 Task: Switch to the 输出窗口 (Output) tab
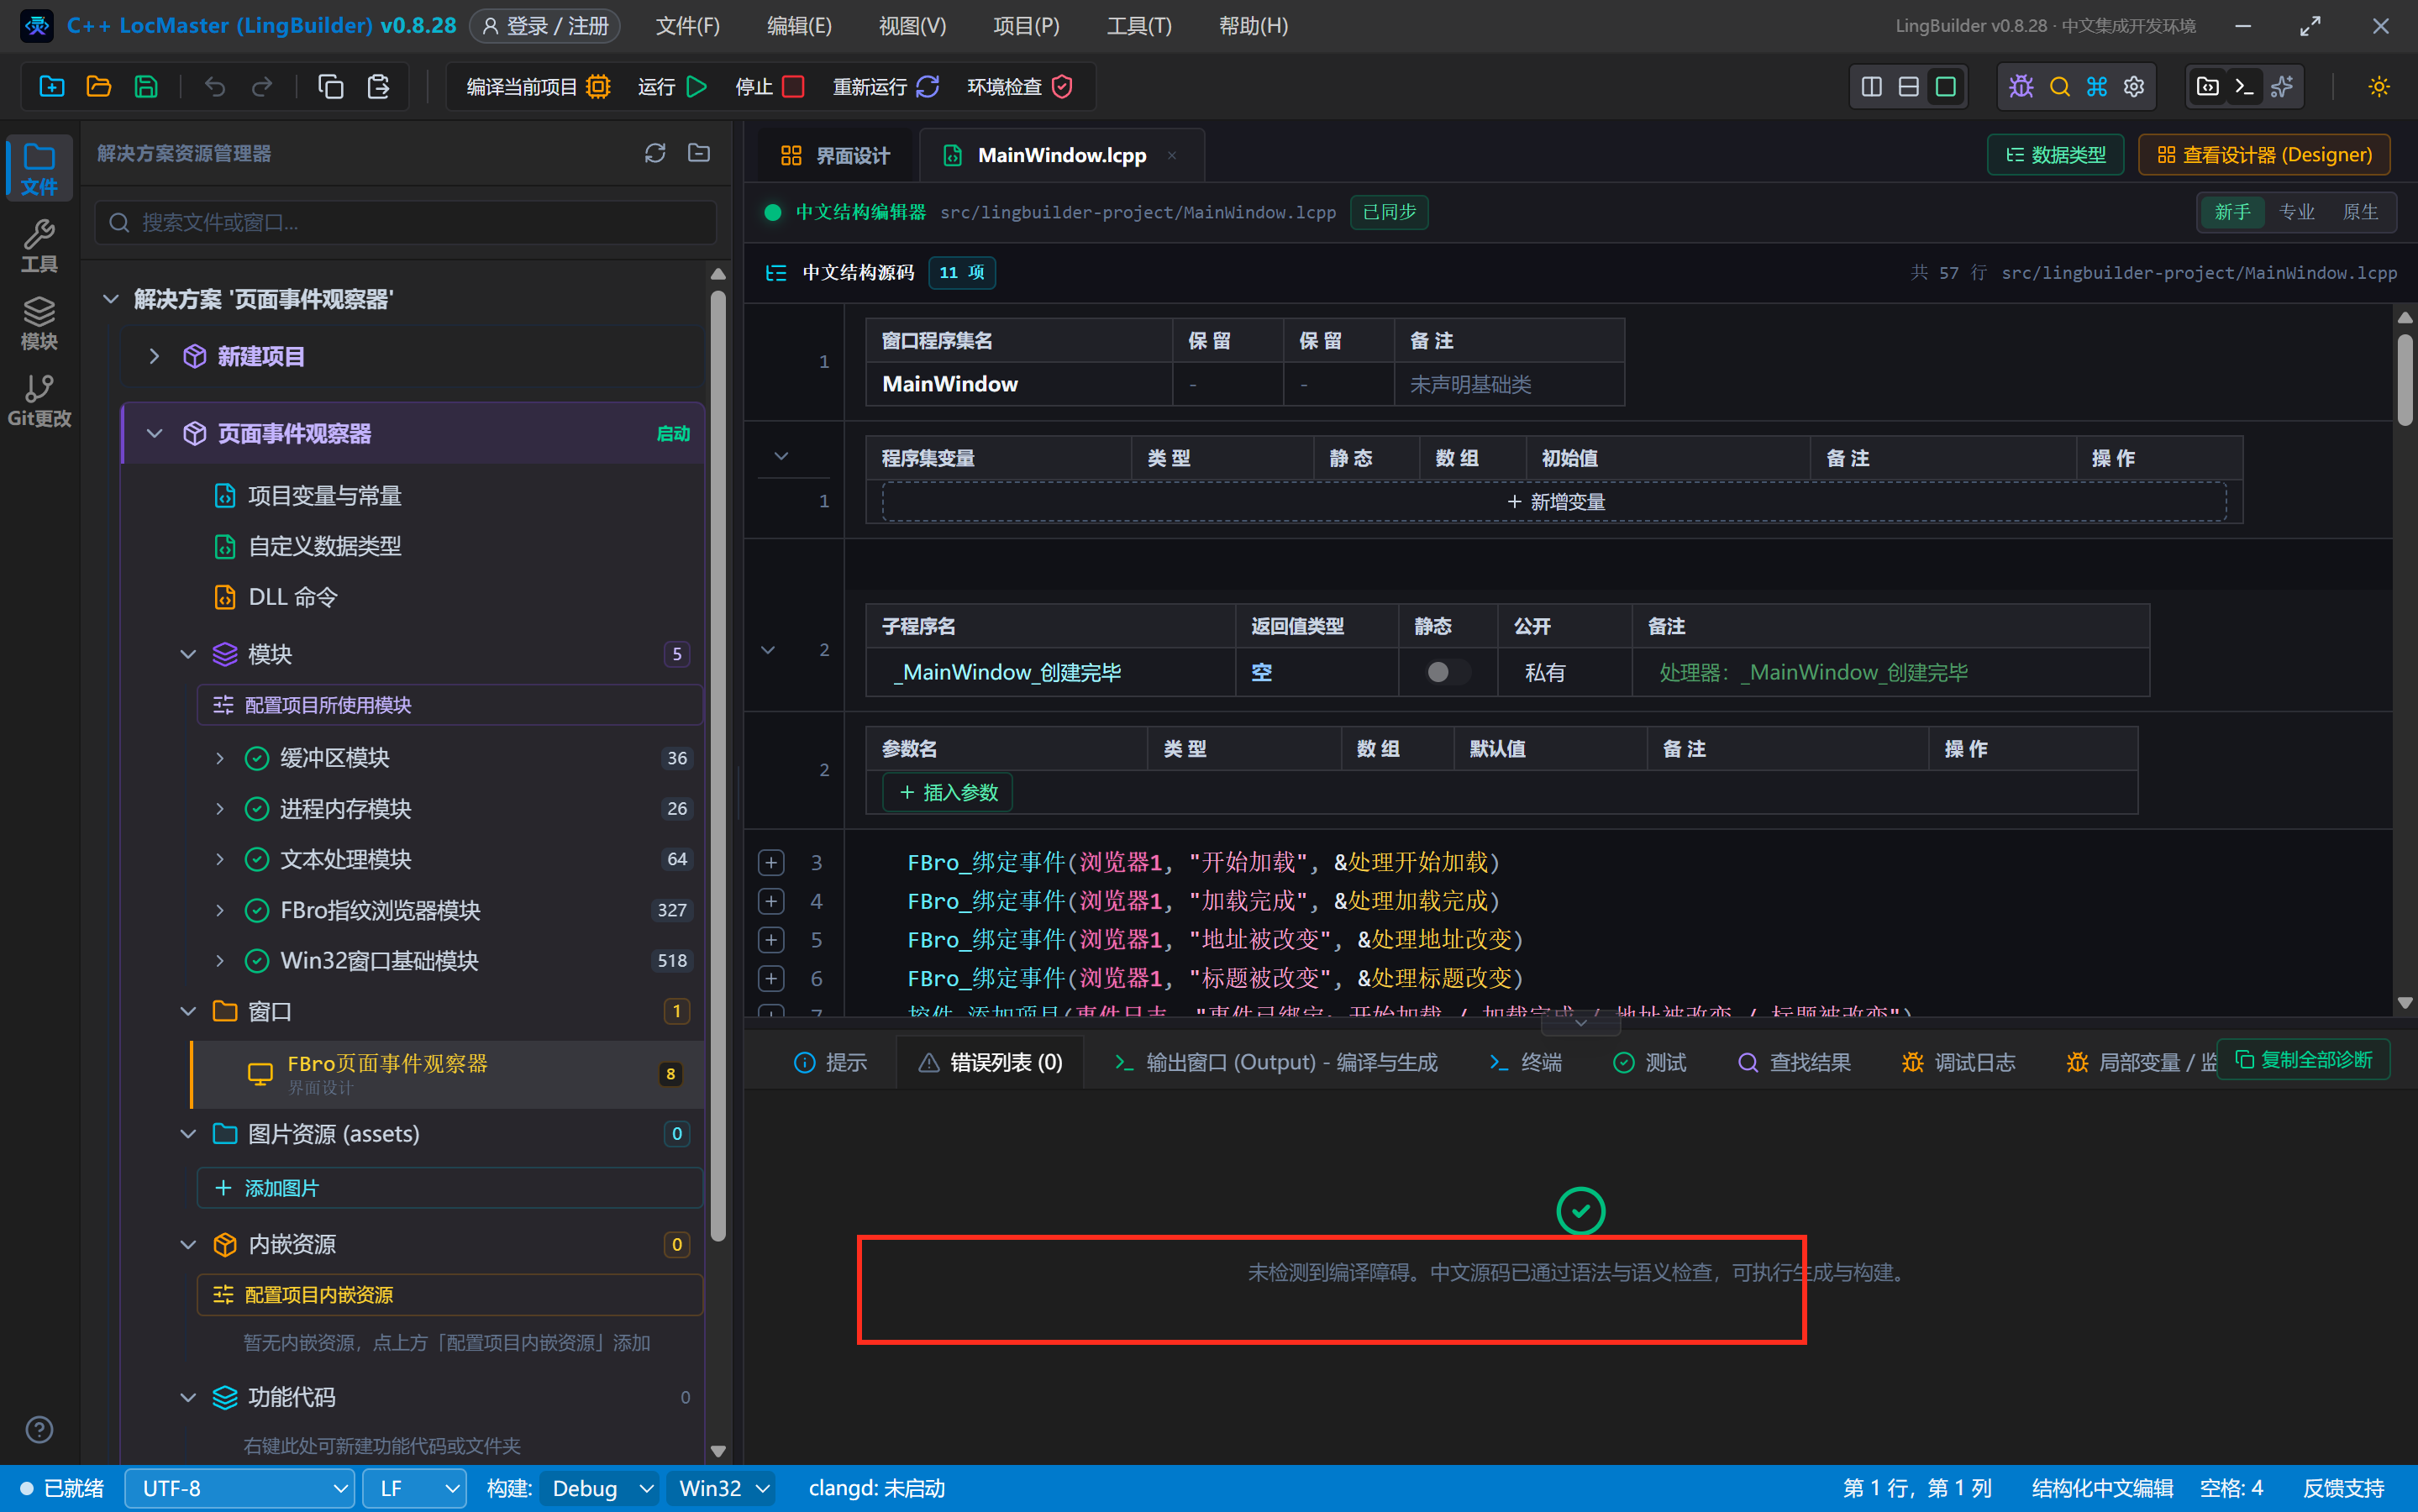(1276, 1062)
